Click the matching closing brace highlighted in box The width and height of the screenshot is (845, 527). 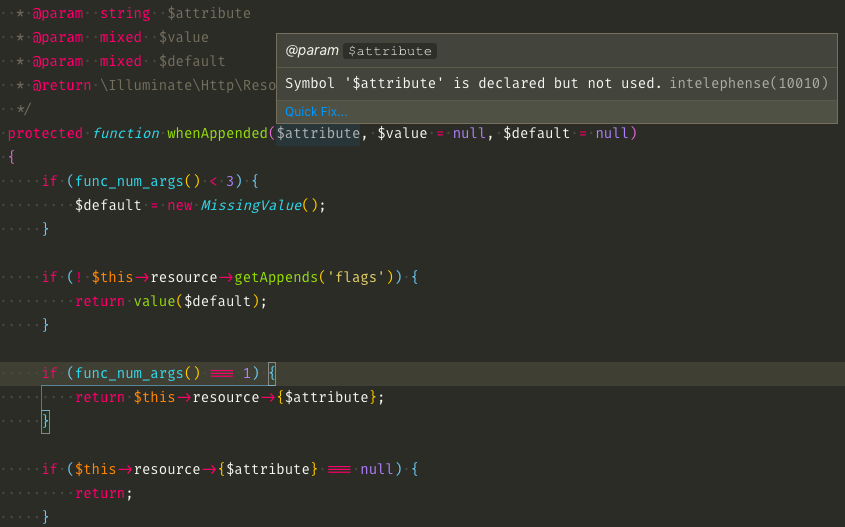coord(46,421)
